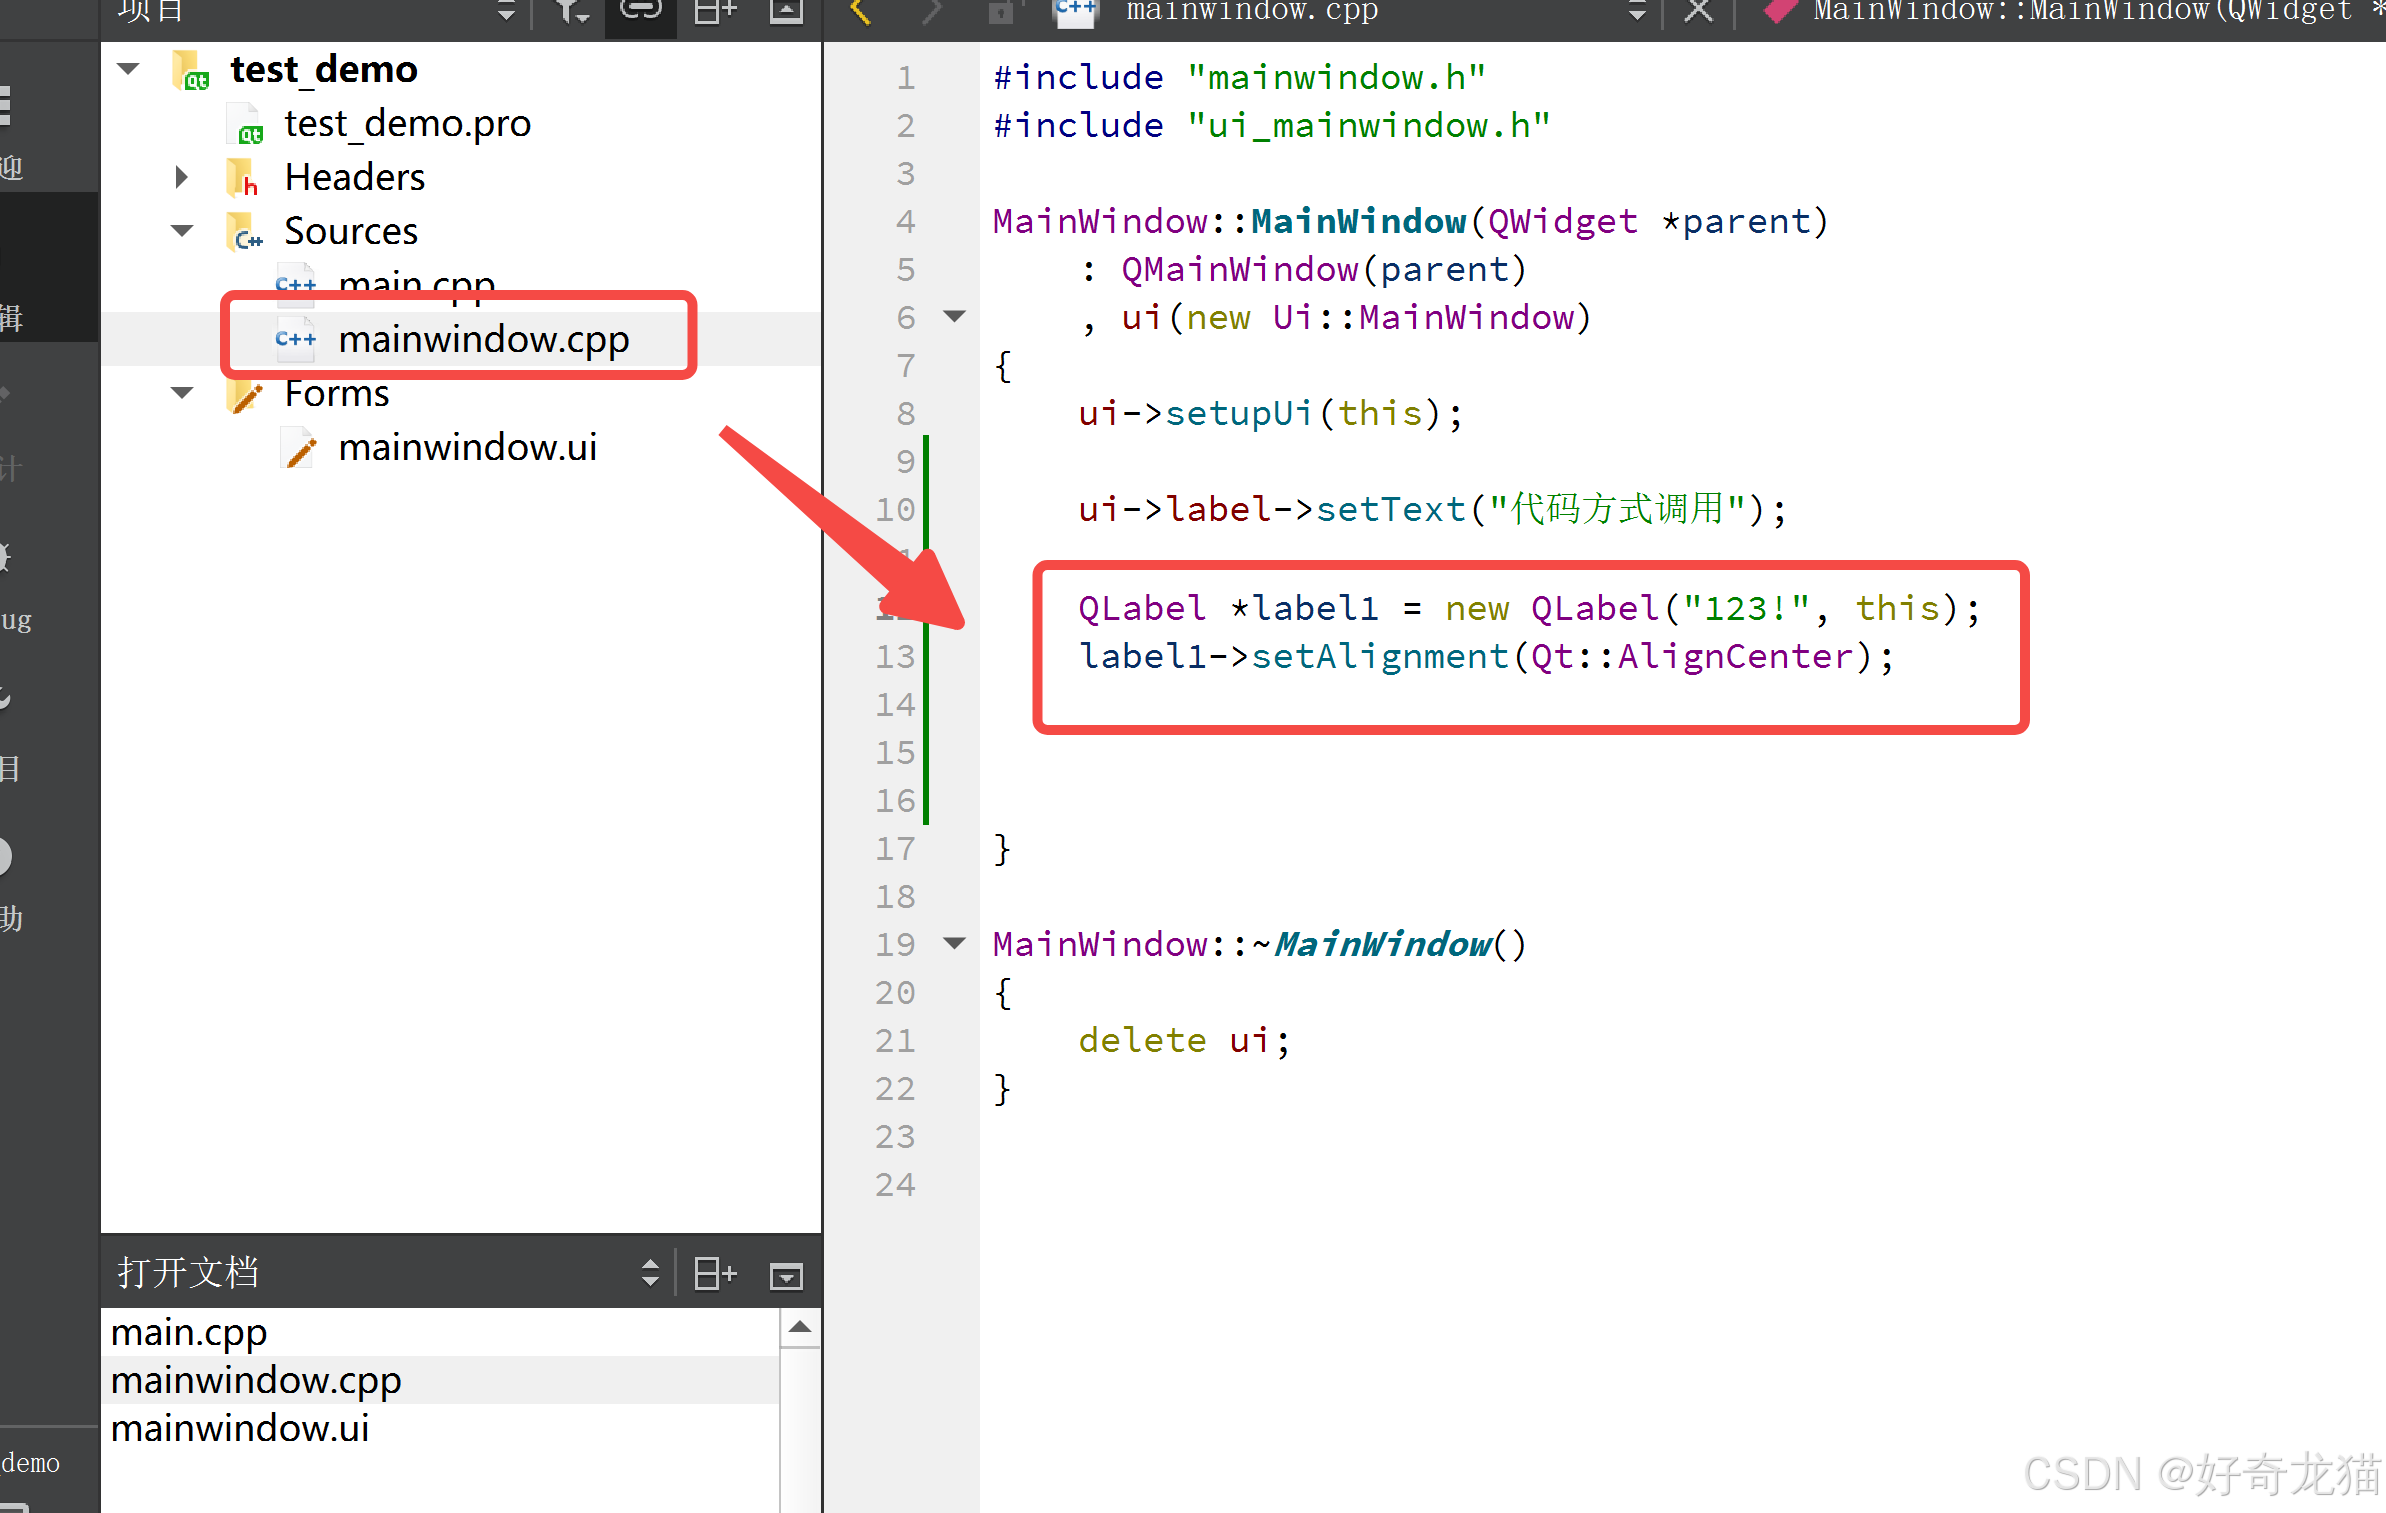Click the #include "mainwindow.h" line

click(1240, 77)
